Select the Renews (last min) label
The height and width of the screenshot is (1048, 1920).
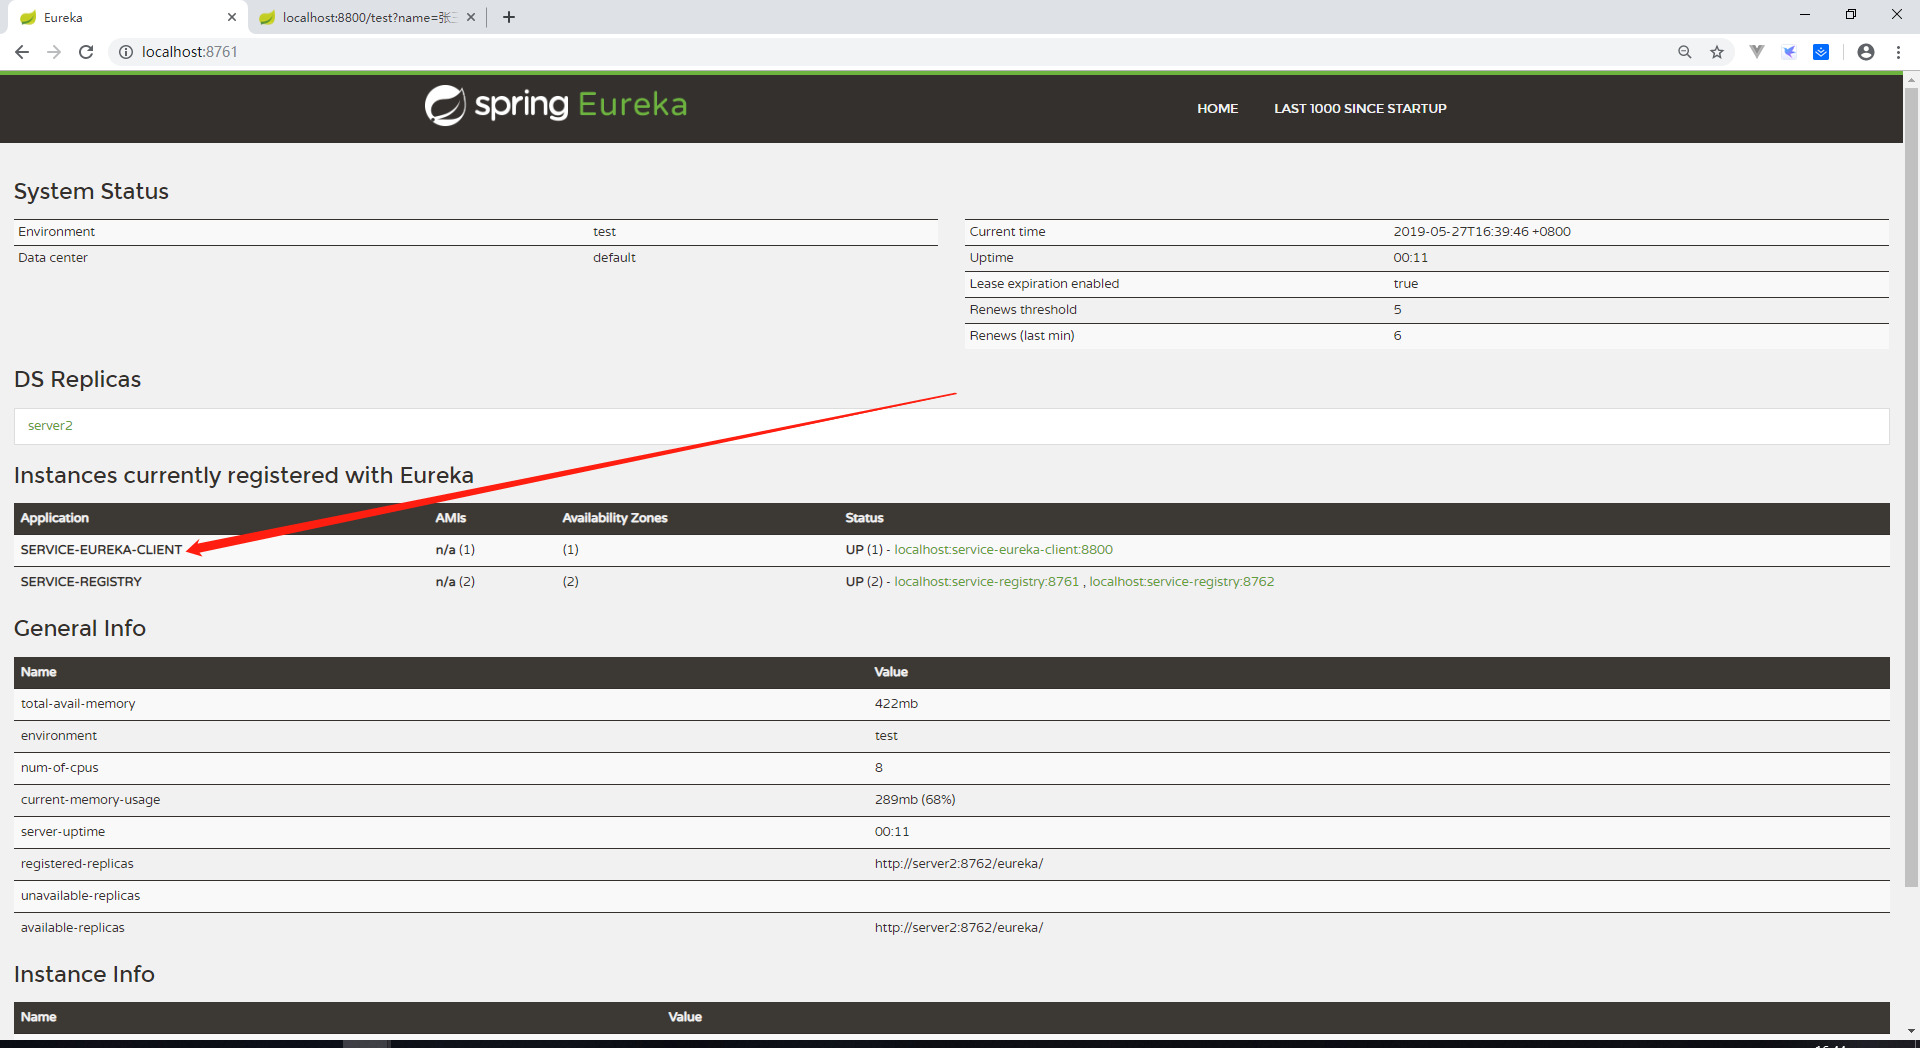(1022, 336)
